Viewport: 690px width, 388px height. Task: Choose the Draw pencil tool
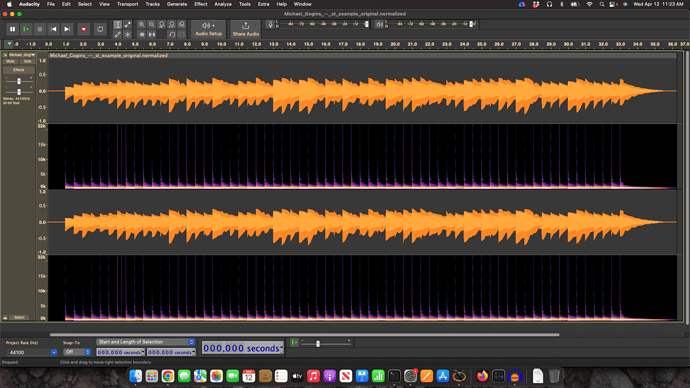117,34
